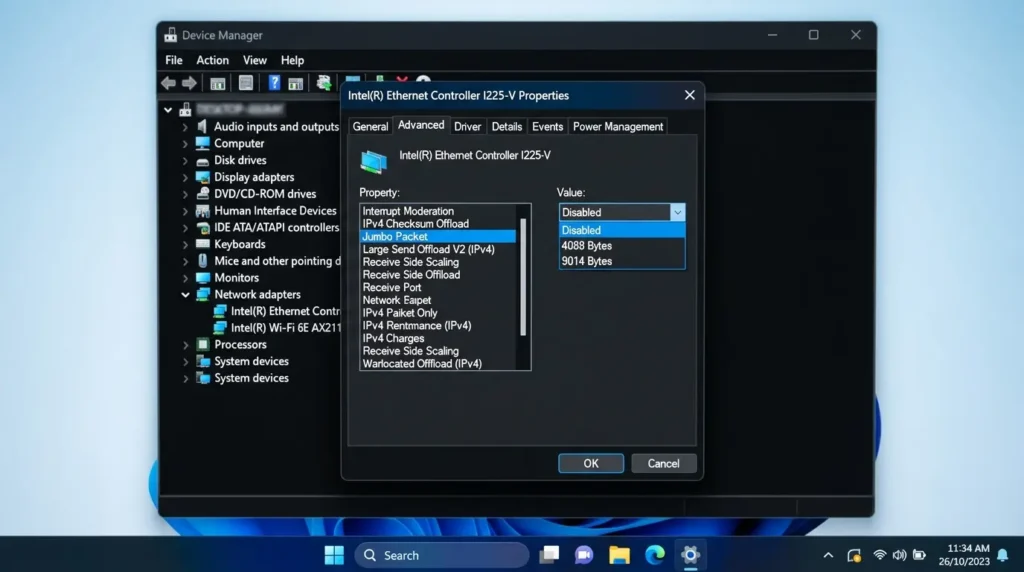Select the root computer node icon in tree
Viewport: 1024px width, 572px height.
tap(185, 110)
